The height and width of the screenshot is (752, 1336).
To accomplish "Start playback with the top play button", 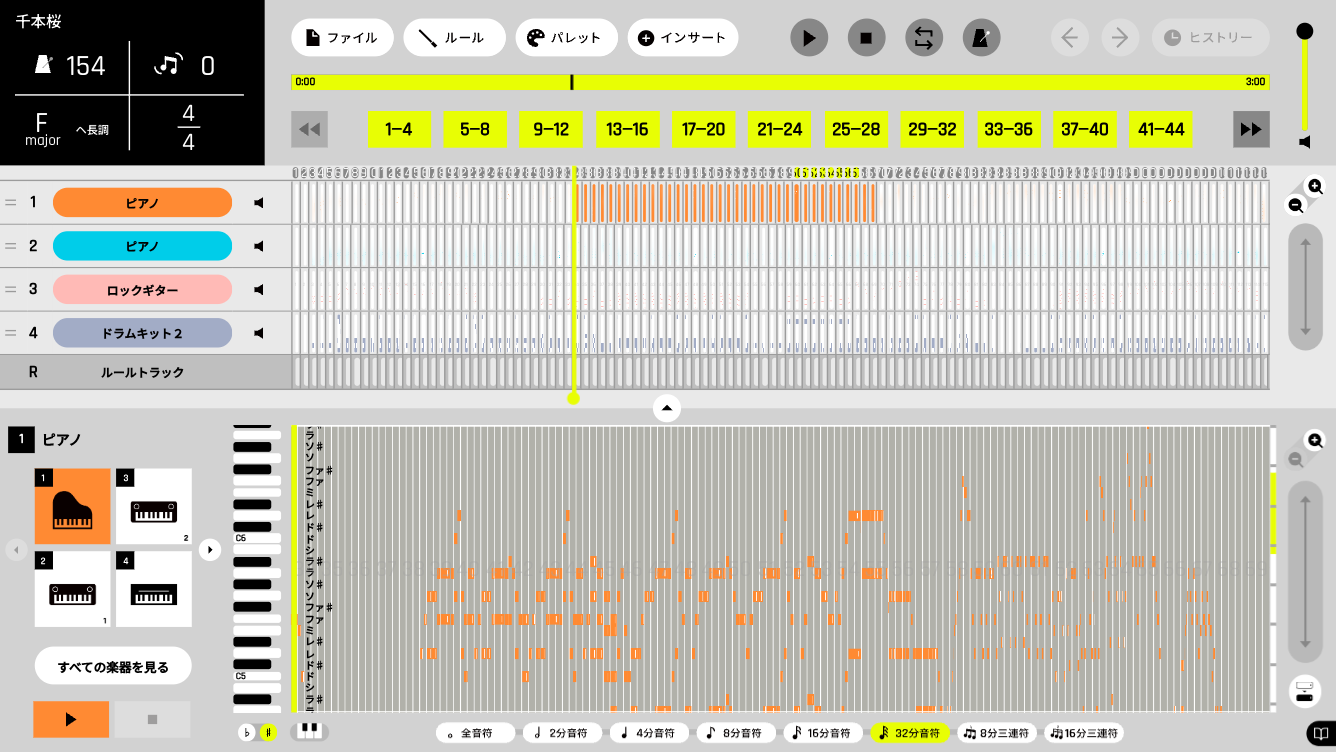I will tap(809, 38).
